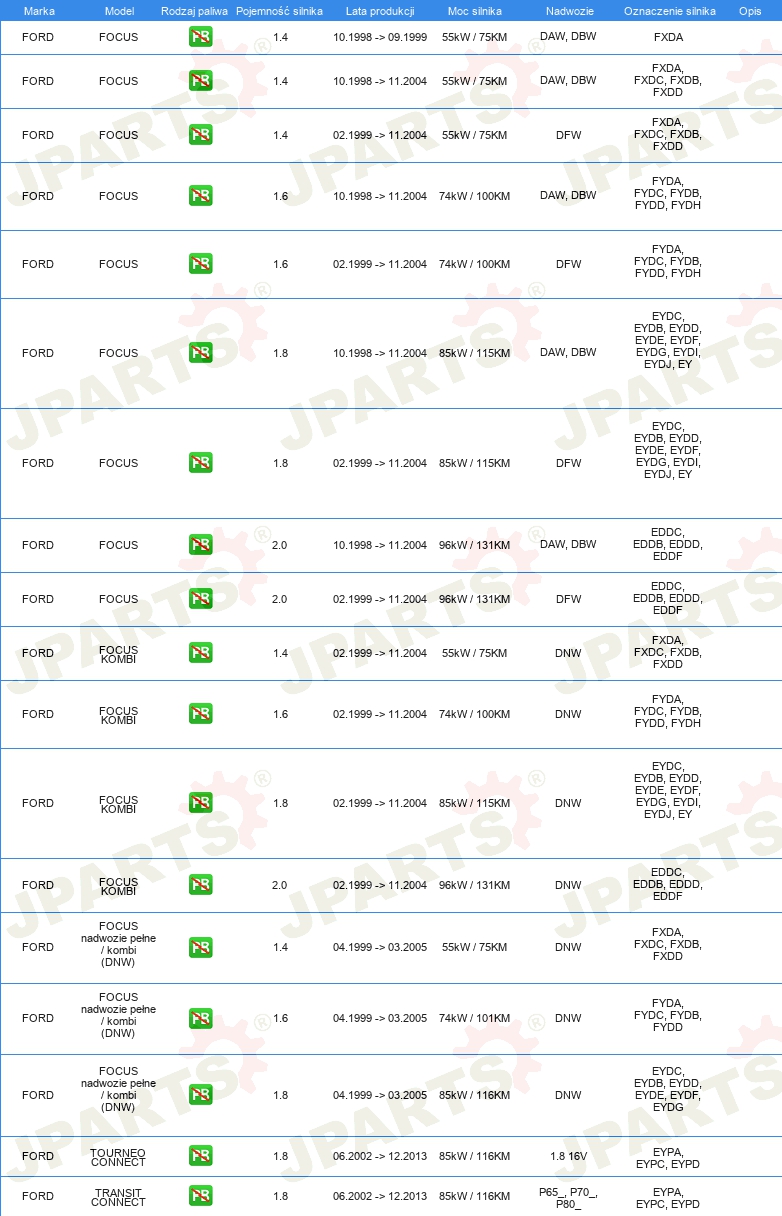Click fuel type icon for Transit Connect
782x1216 pixels.
[200, 1196]
